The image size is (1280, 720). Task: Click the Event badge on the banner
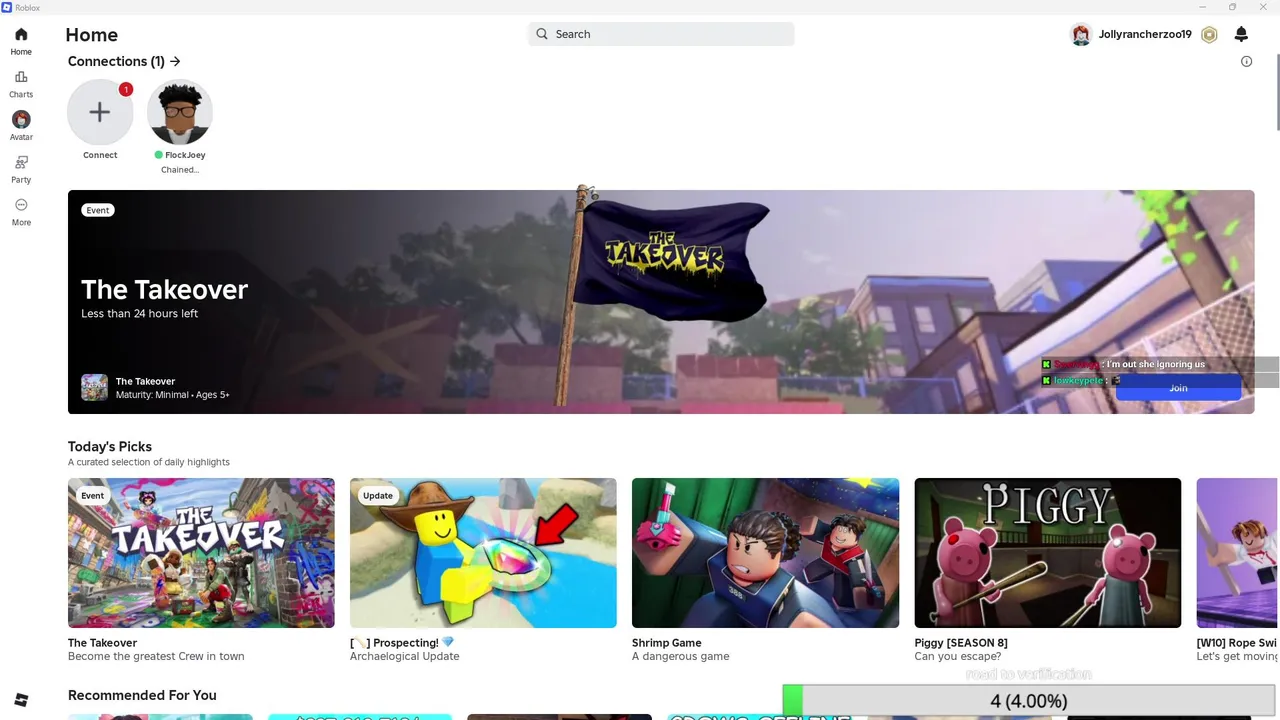pyautogui.click(x=98, y=210)
